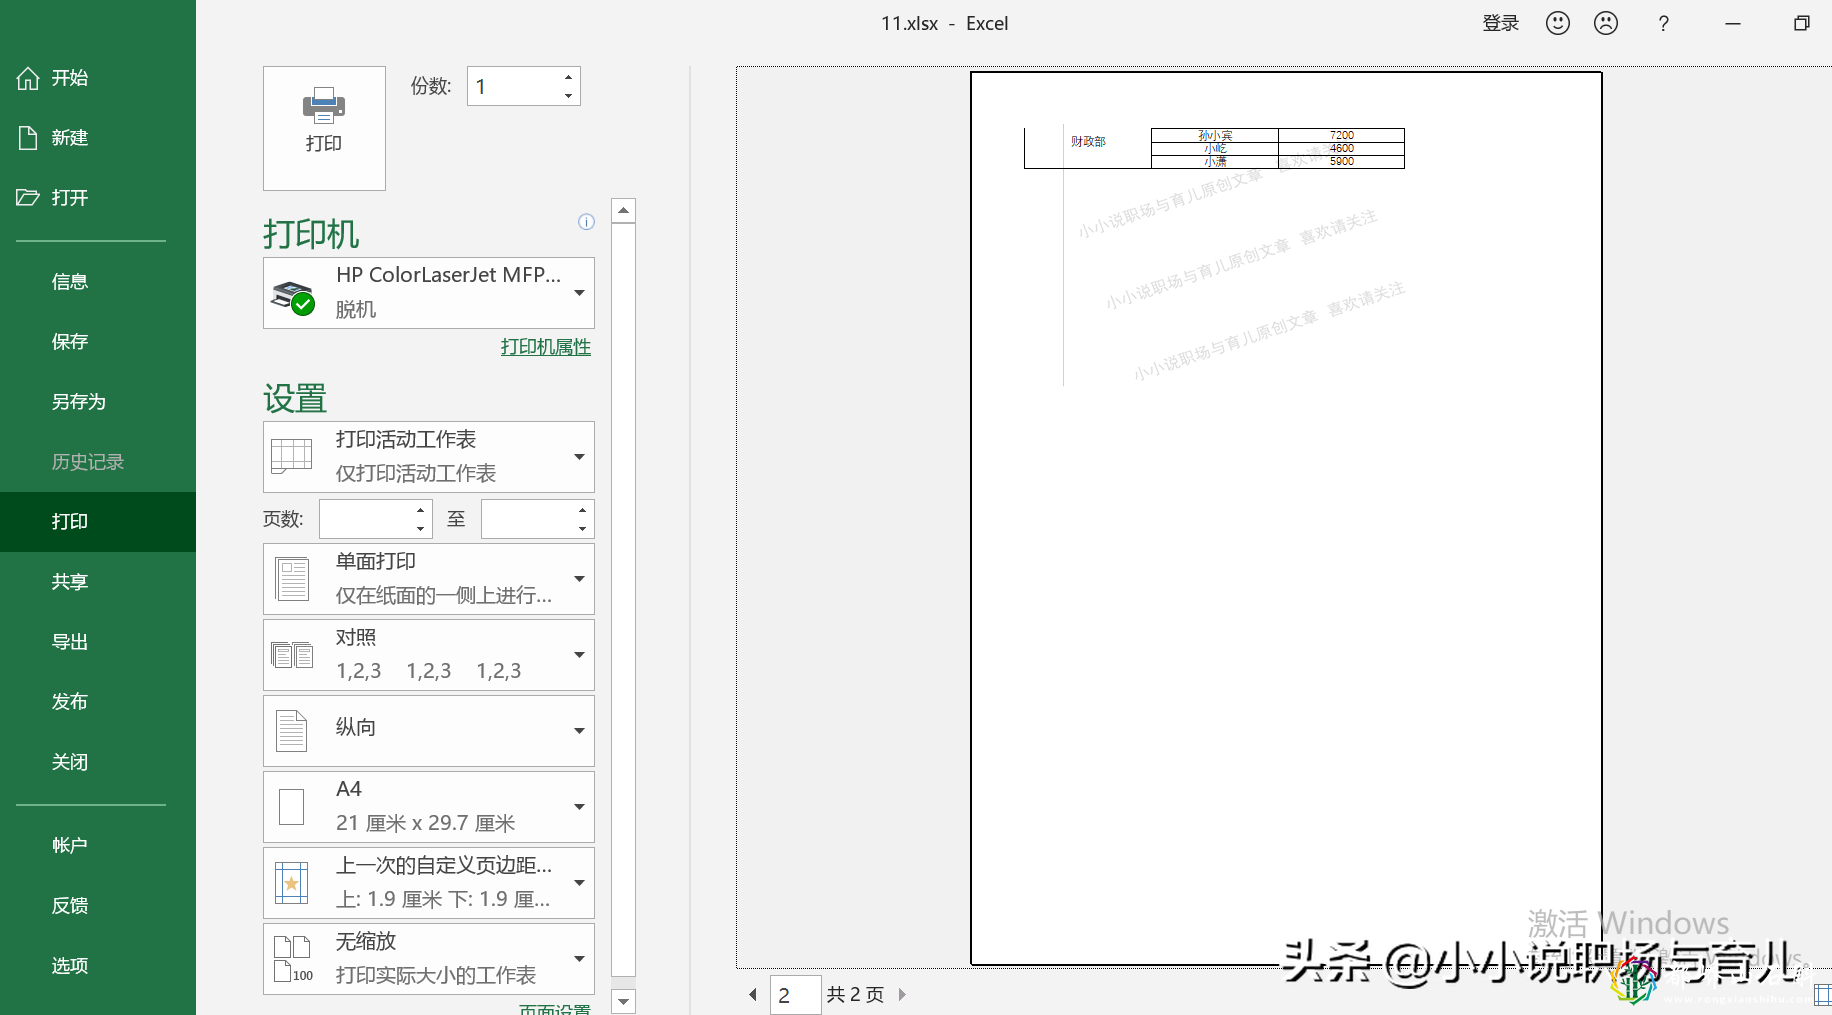Select the Print (打印) sidebar item
Image resolution: width=1832 pixels, height=1015 pixels.
point(98,522)
